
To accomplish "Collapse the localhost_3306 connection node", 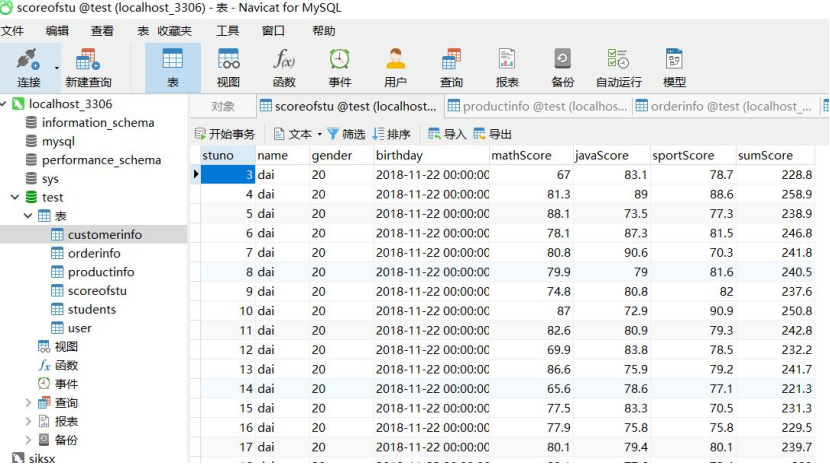I will click(4, 104).
